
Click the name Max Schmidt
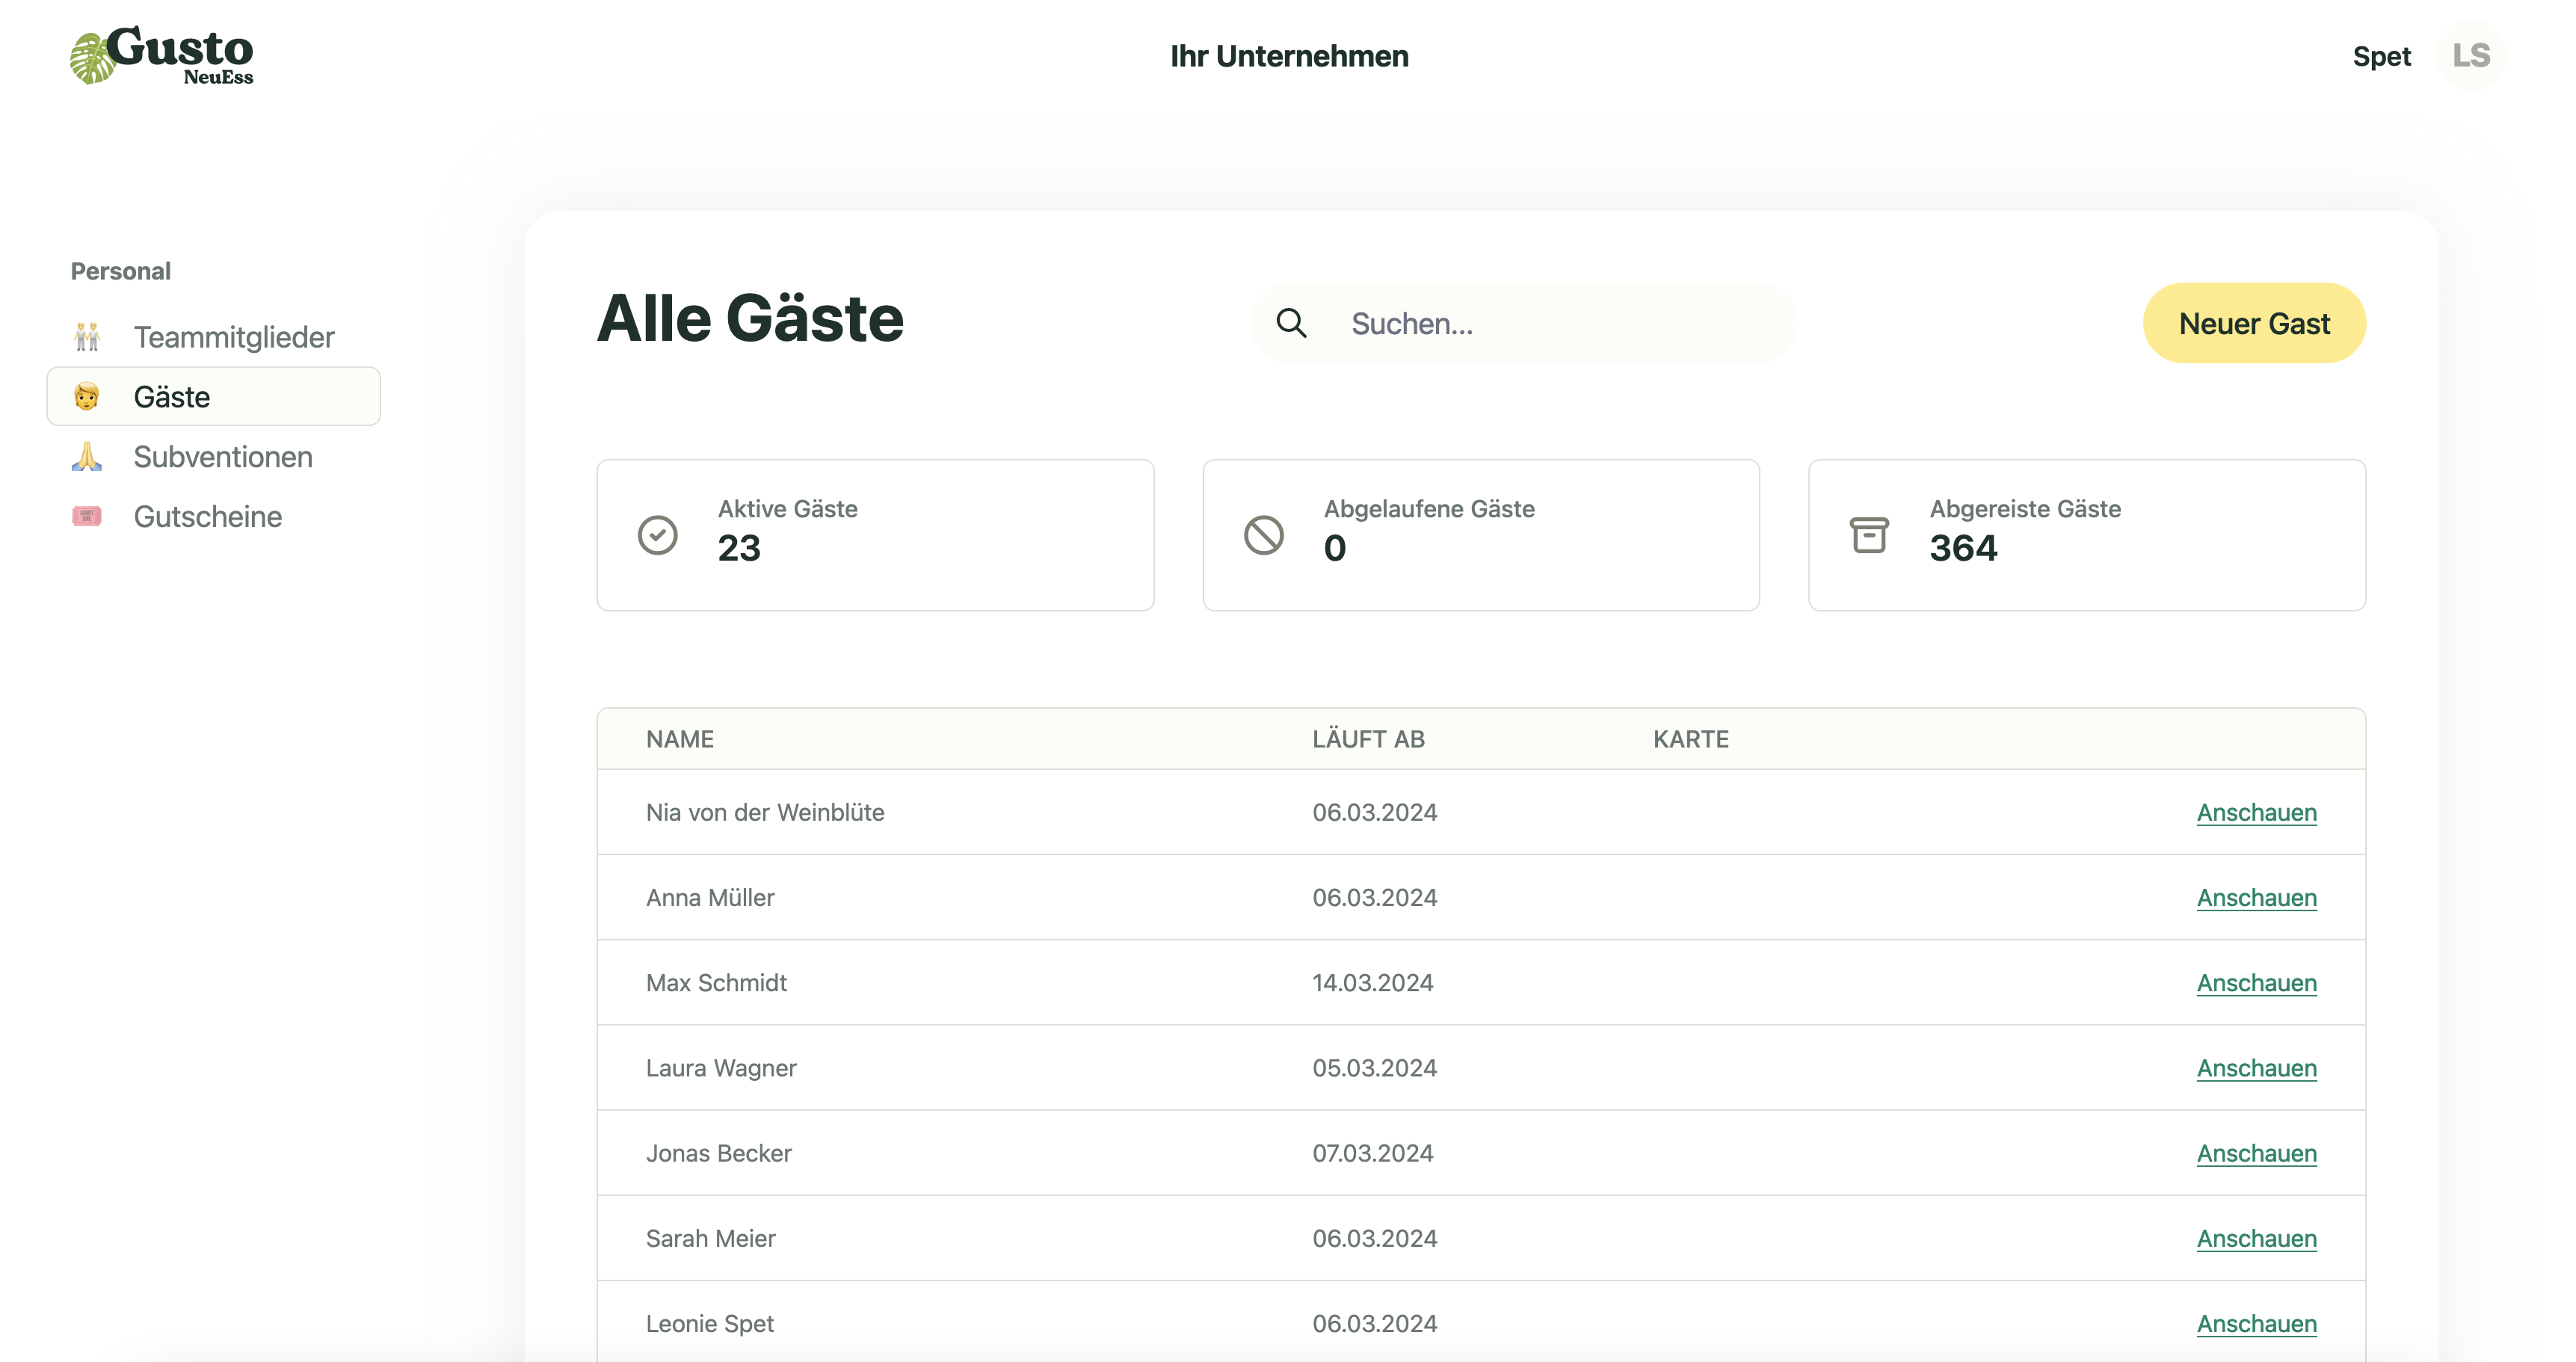coord(716,983)
